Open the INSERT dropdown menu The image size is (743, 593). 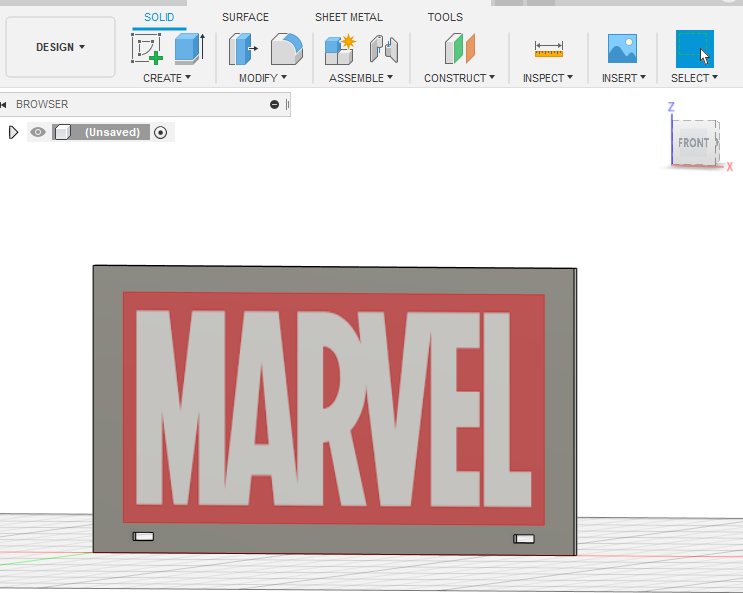click(x=624, y=78)
